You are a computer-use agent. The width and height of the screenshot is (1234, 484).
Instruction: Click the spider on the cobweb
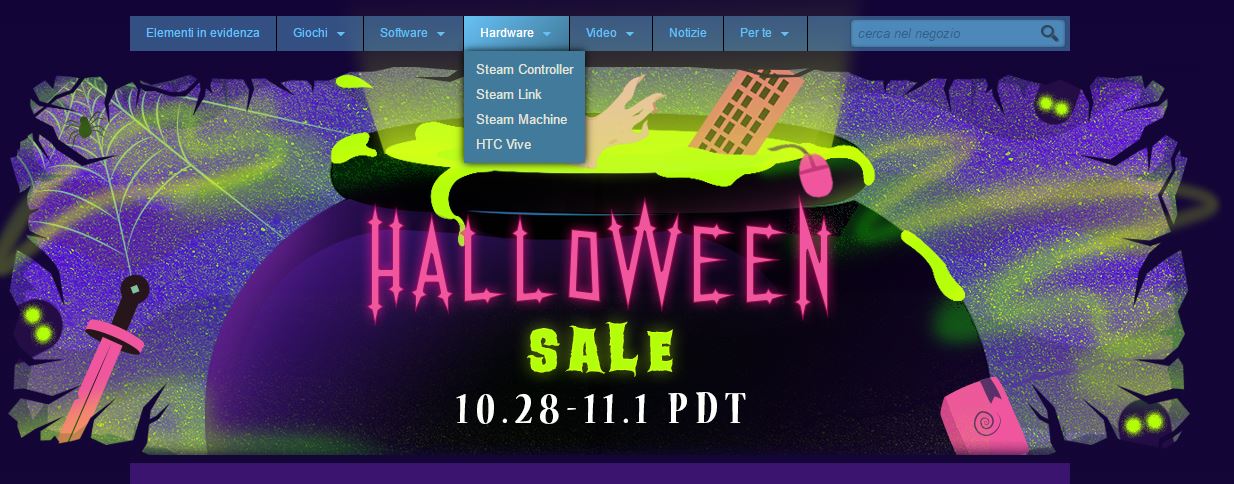(87, 125)
